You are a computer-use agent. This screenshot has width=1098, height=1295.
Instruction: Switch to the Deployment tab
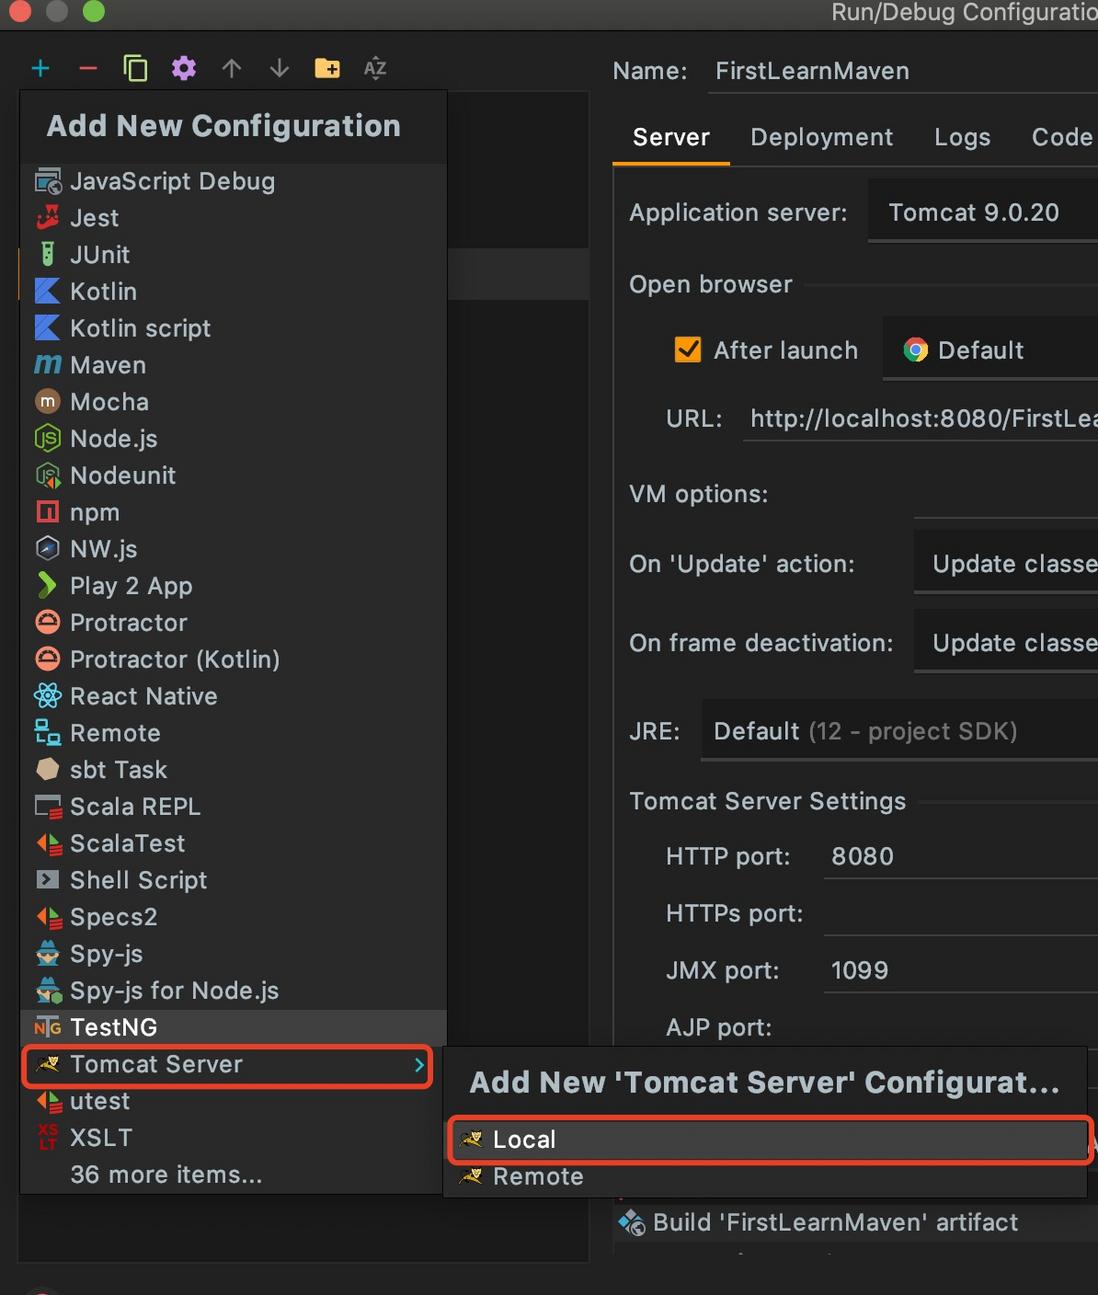822,137
